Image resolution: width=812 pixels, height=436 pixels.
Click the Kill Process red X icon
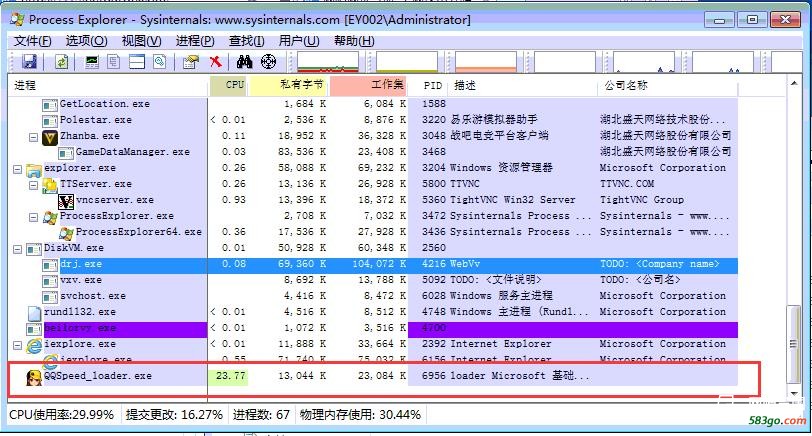coord(215,62)
